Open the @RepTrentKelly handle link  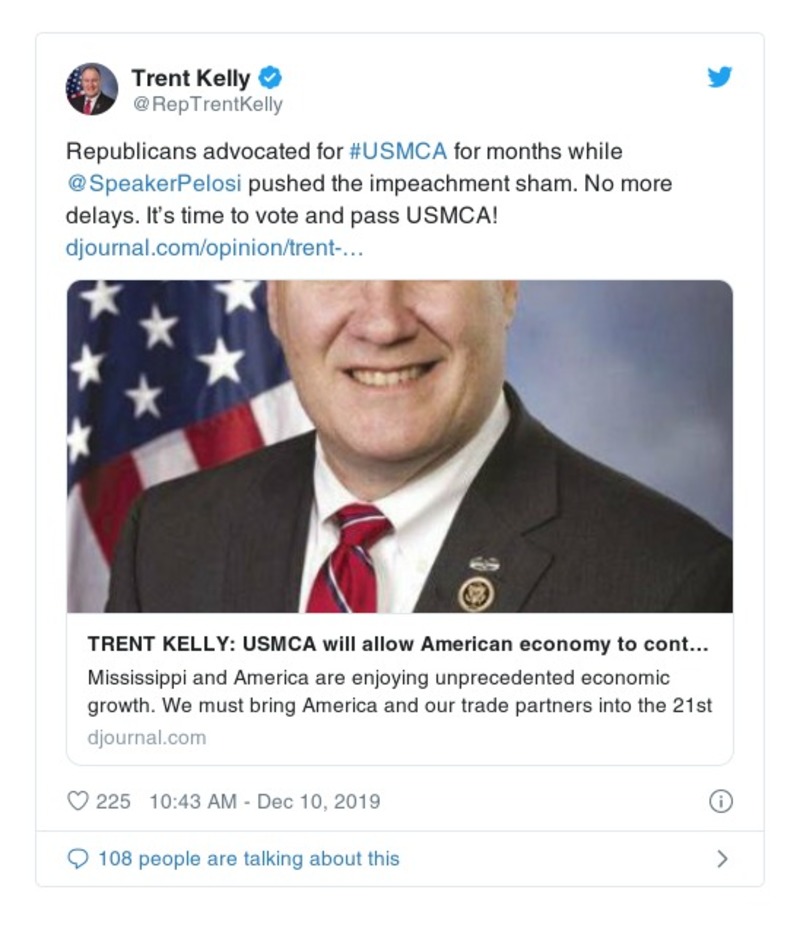click(207, 104)
